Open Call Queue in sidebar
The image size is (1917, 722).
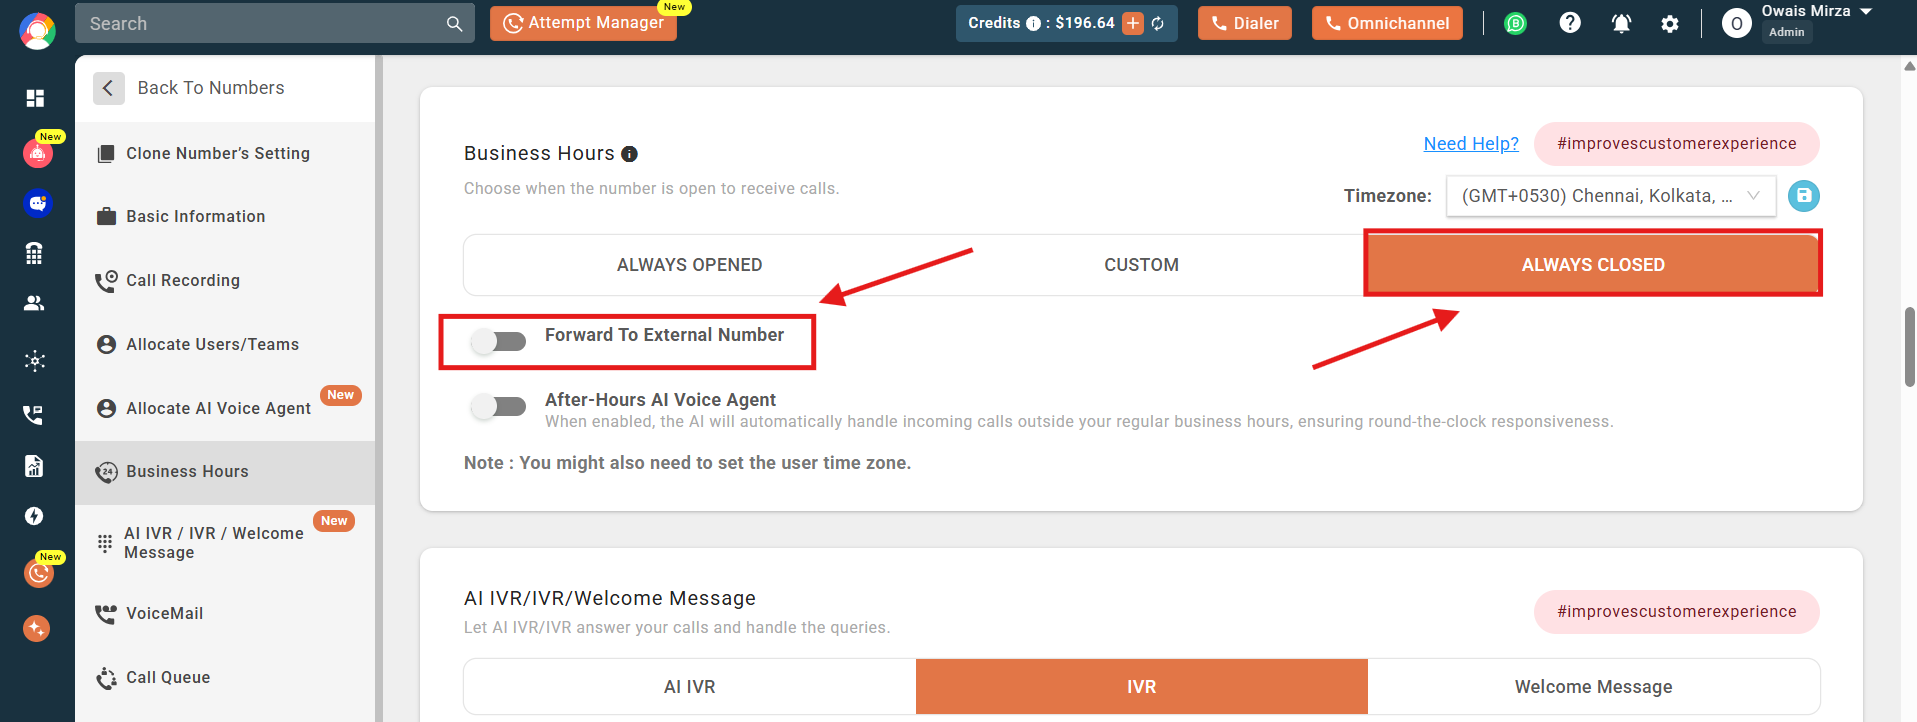pos(225,678)
